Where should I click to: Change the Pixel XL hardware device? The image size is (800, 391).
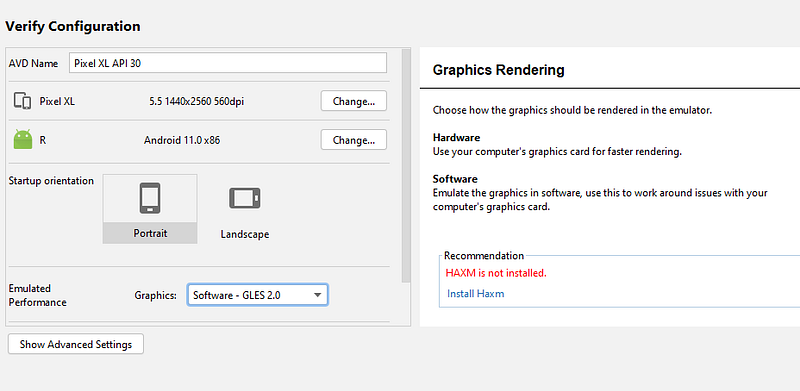coord(354,101)
